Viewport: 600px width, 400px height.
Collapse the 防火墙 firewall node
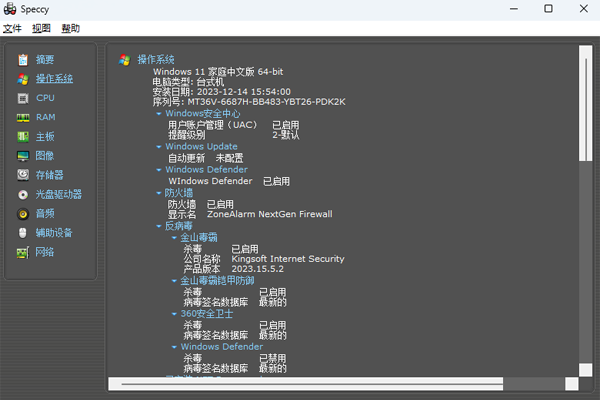[x=159, y=193]
